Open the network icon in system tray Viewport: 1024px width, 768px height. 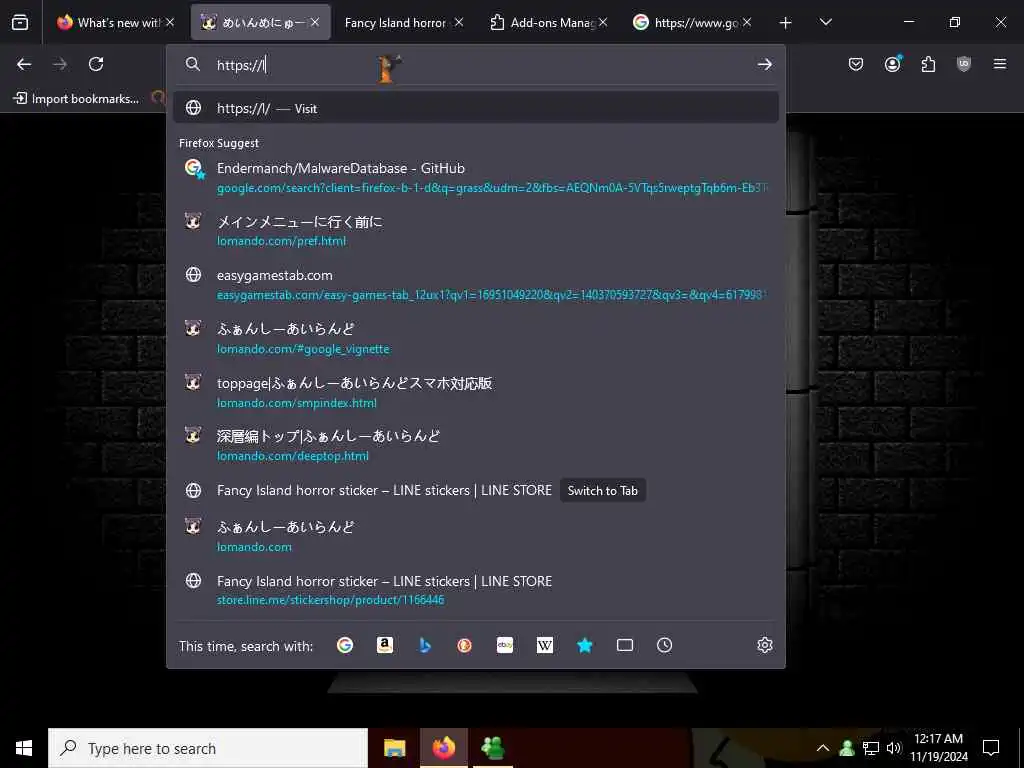pos(871,748)
